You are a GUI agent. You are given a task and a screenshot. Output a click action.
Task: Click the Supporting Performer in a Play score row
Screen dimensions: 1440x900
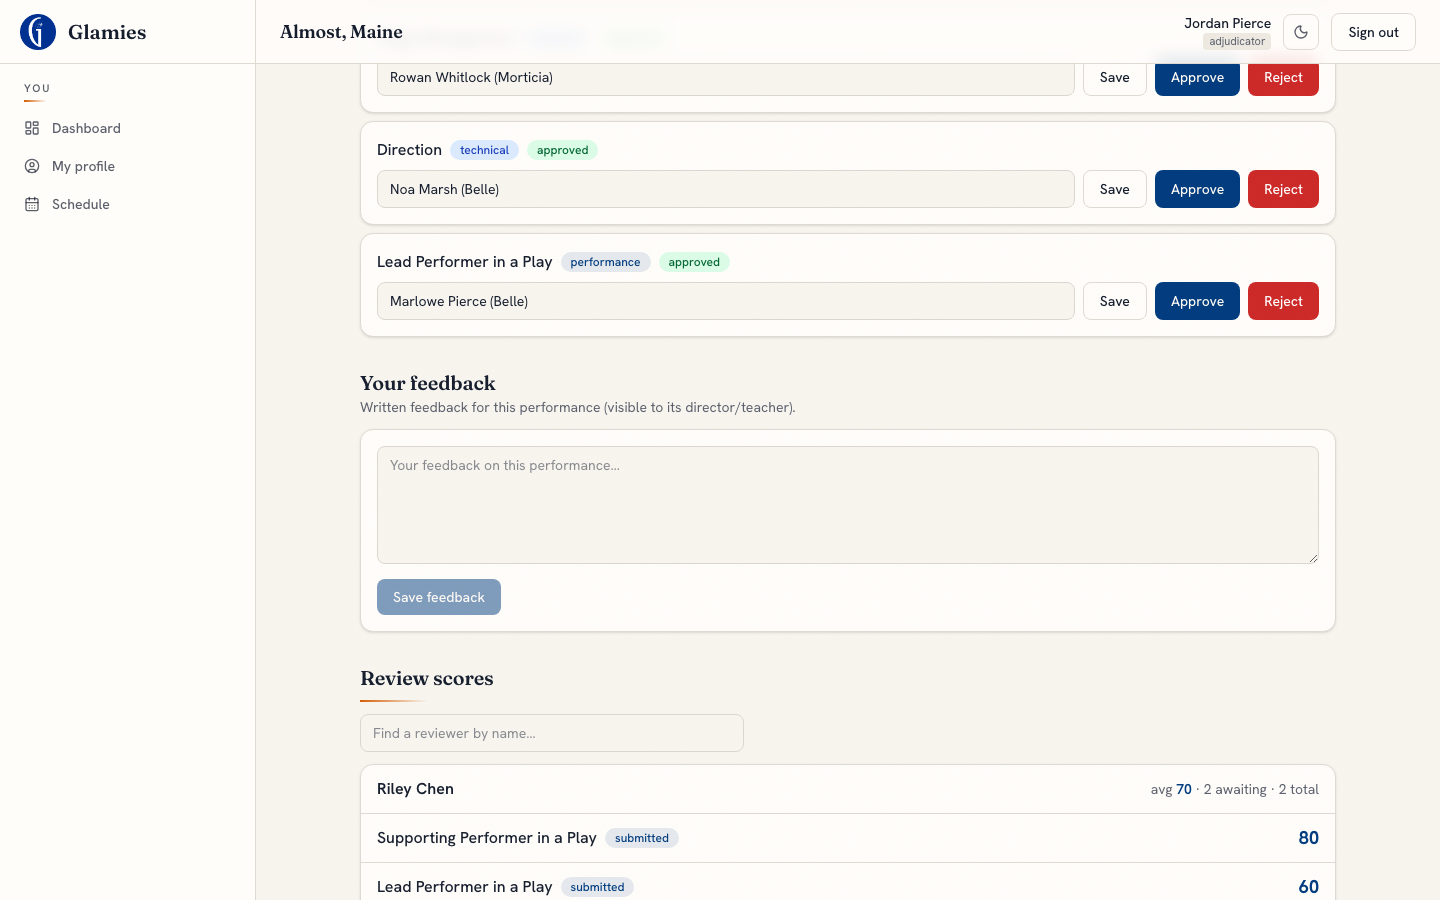click(x=848, y=838)
